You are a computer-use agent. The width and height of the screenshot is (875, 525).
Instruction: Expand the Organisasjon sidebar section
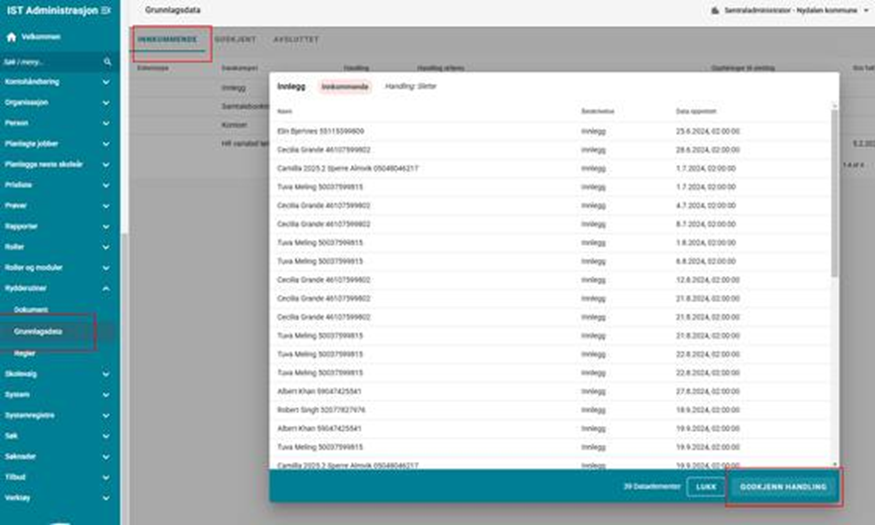pyautogui.click(x=106, y=102)
